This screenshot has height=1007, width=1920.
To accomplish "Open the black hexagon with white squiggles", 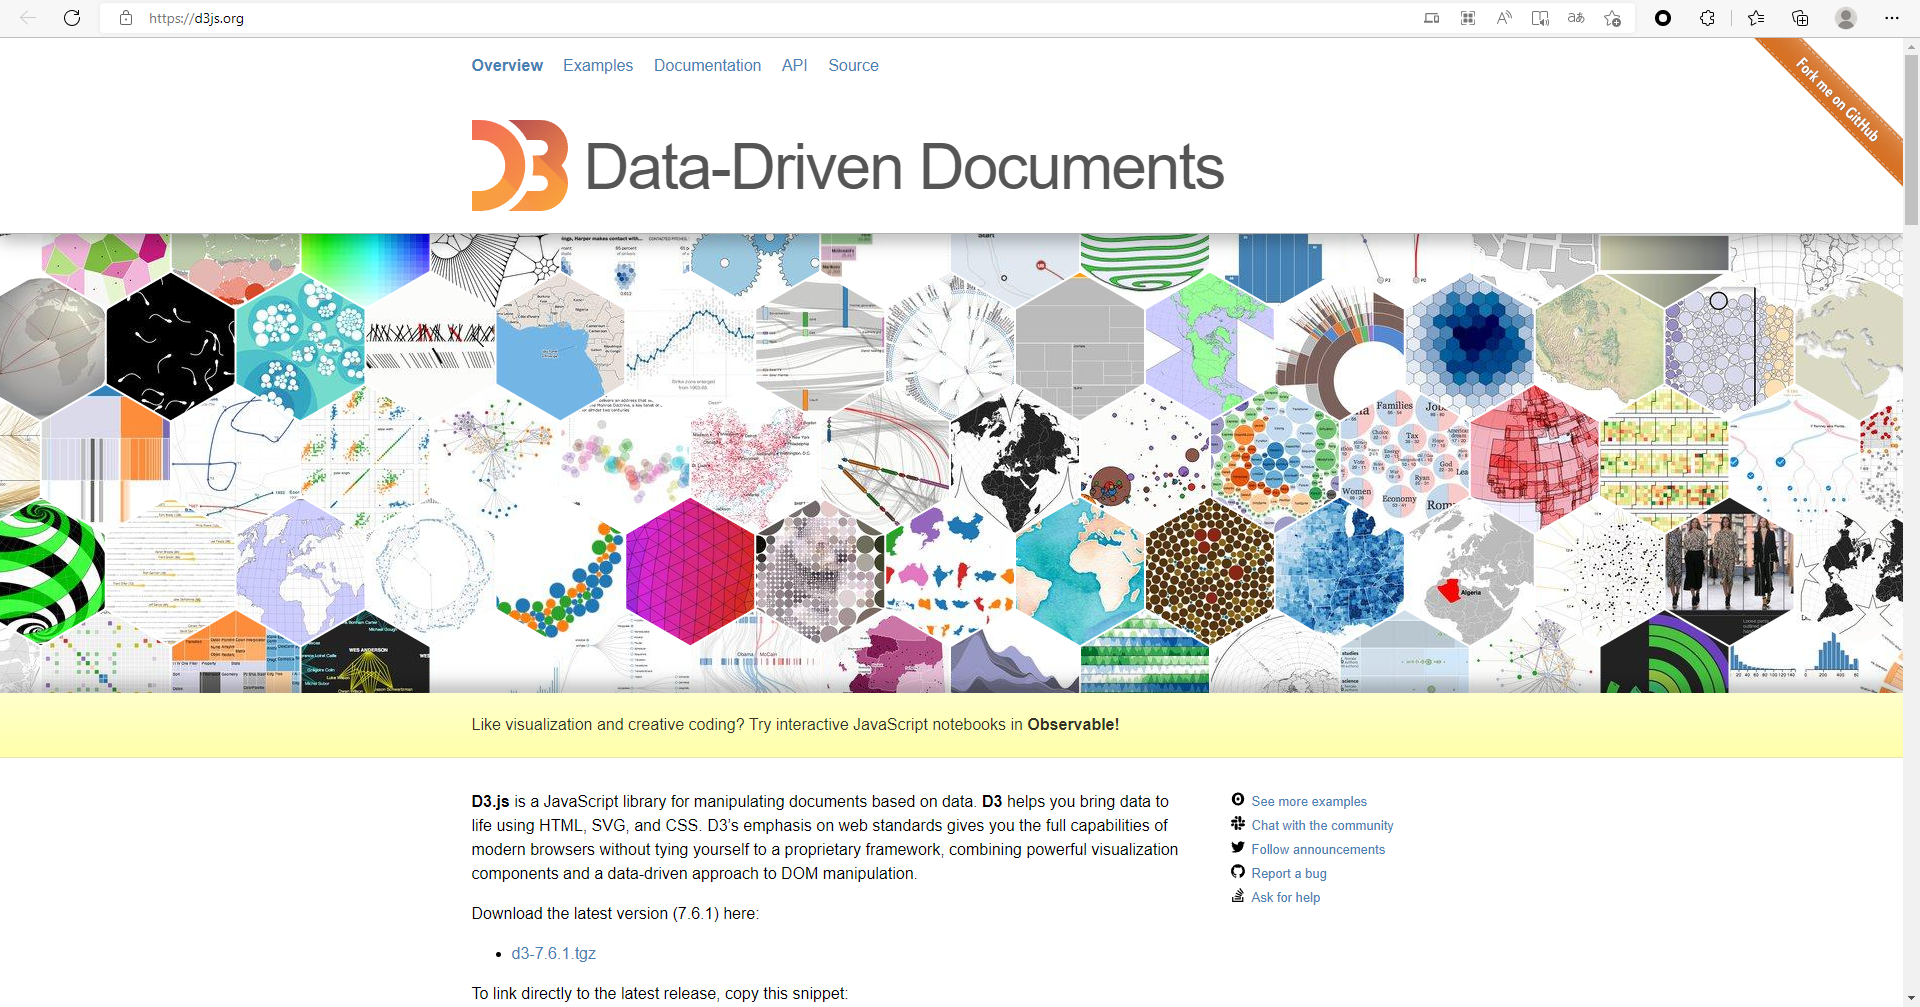I will [x=170, y=345].
